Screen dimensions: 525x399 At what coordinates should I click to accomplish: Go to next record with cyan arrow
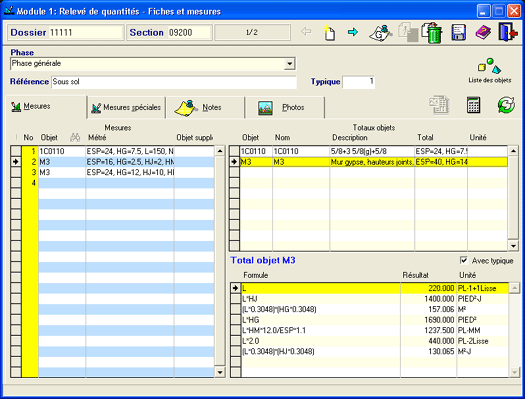tap(353, 32)
